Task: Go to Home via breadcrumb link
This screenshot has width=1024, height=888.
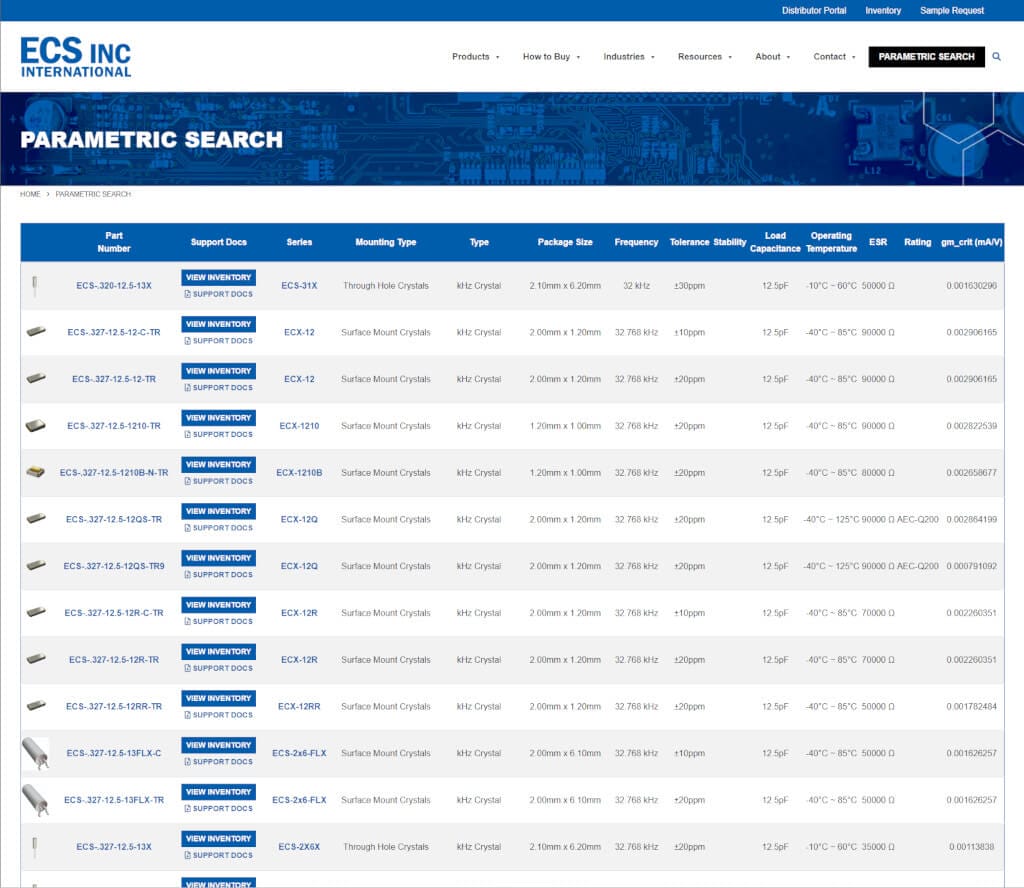Action: click(x=30, y=194)
